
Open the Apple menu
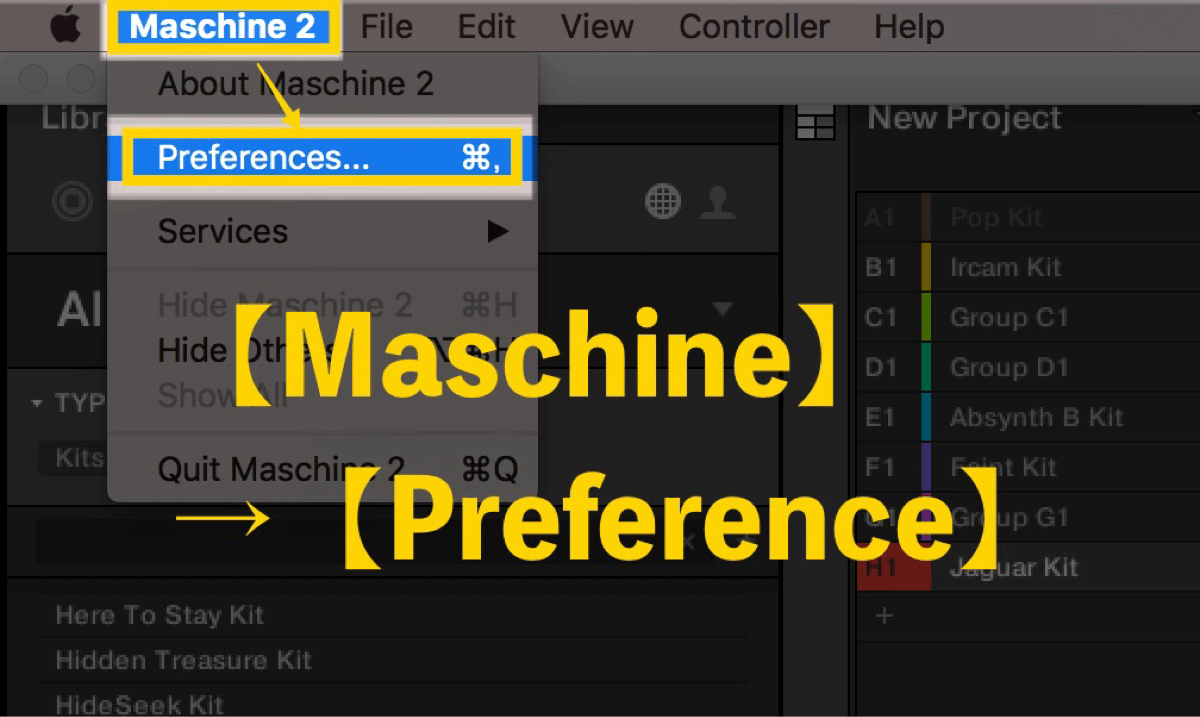pos(67,26)
